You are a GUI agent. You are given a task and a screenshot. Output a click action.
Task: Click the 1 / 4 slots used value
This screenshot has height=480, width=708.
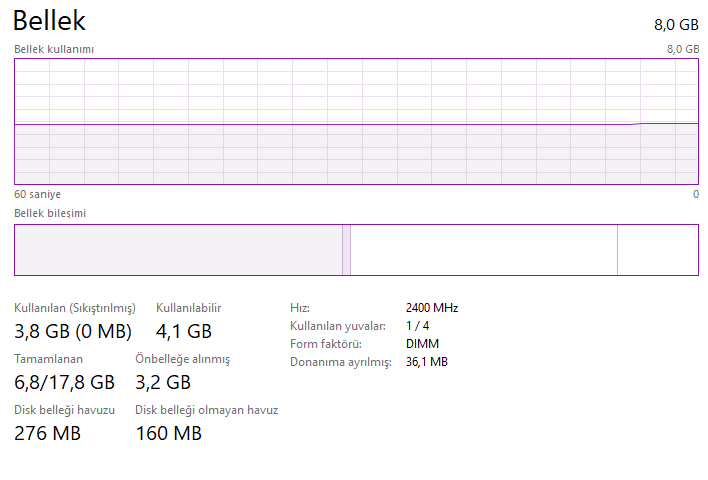(417, 326)
